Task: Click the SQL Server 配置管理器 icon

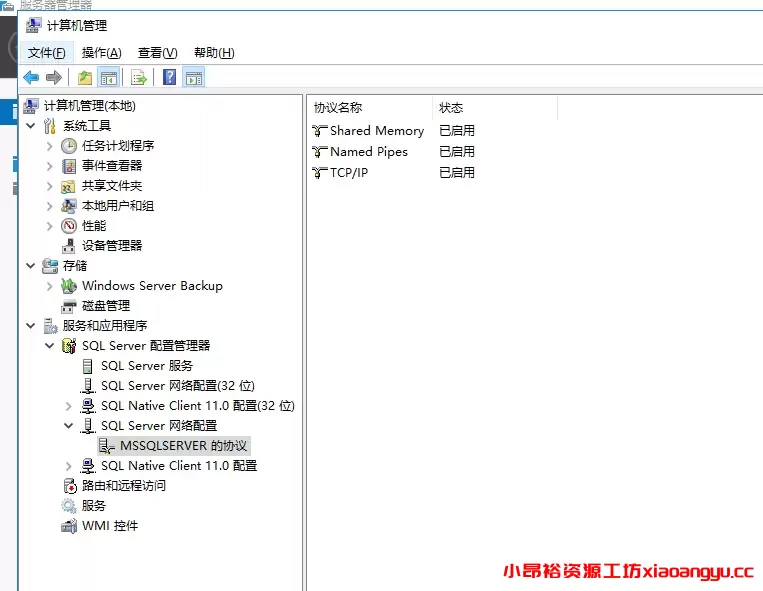Action: point(69,346)
